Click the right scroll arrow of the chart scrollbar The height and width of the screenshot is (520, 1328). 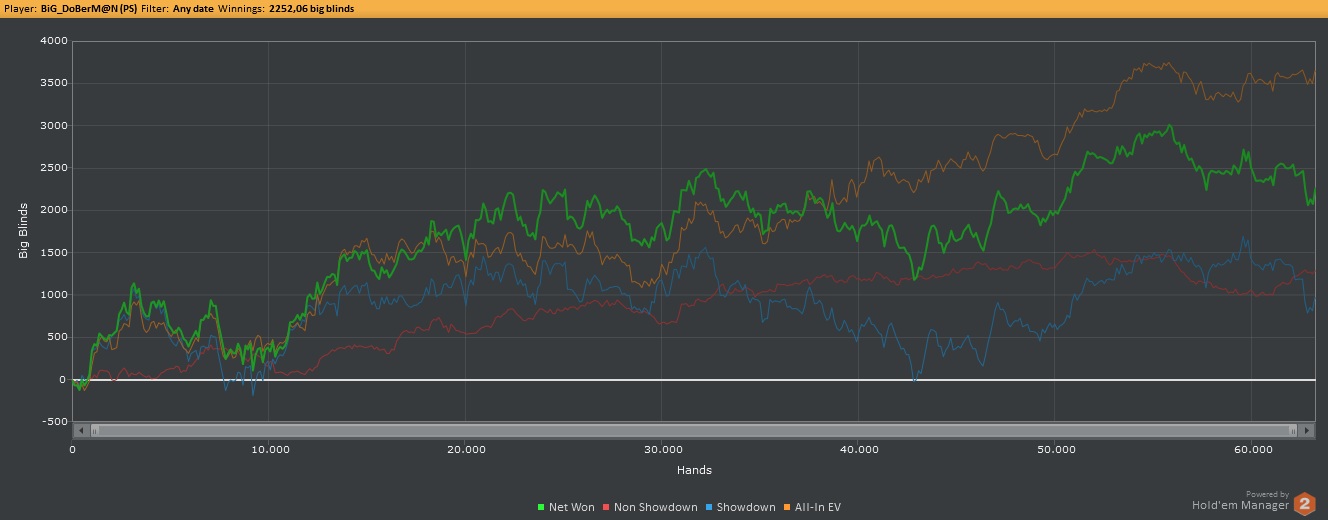1306,431
